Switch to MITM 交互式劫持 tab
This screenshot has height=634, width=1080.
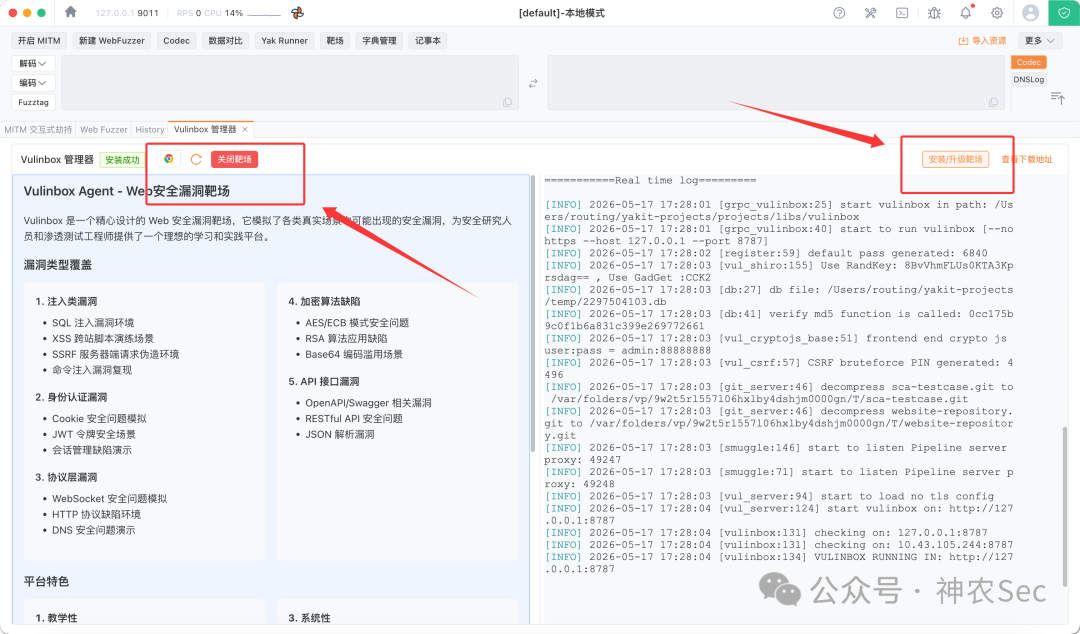pyautogui.click(x=38, y=130)
